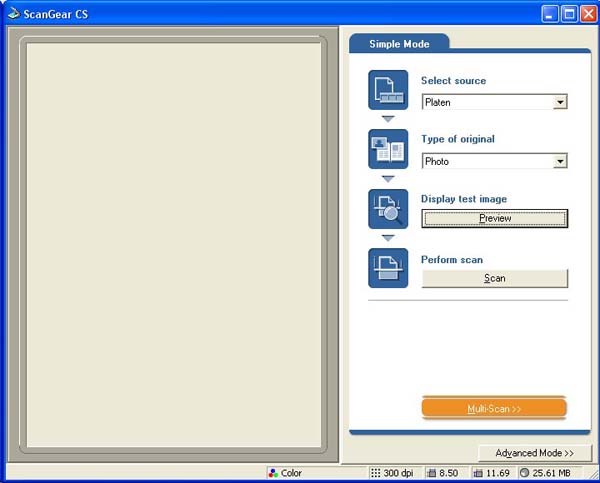Click inside the empty preview area
The height and width of the screenshot is (483, 600).
pyautogui.click(x=174, y=245)
